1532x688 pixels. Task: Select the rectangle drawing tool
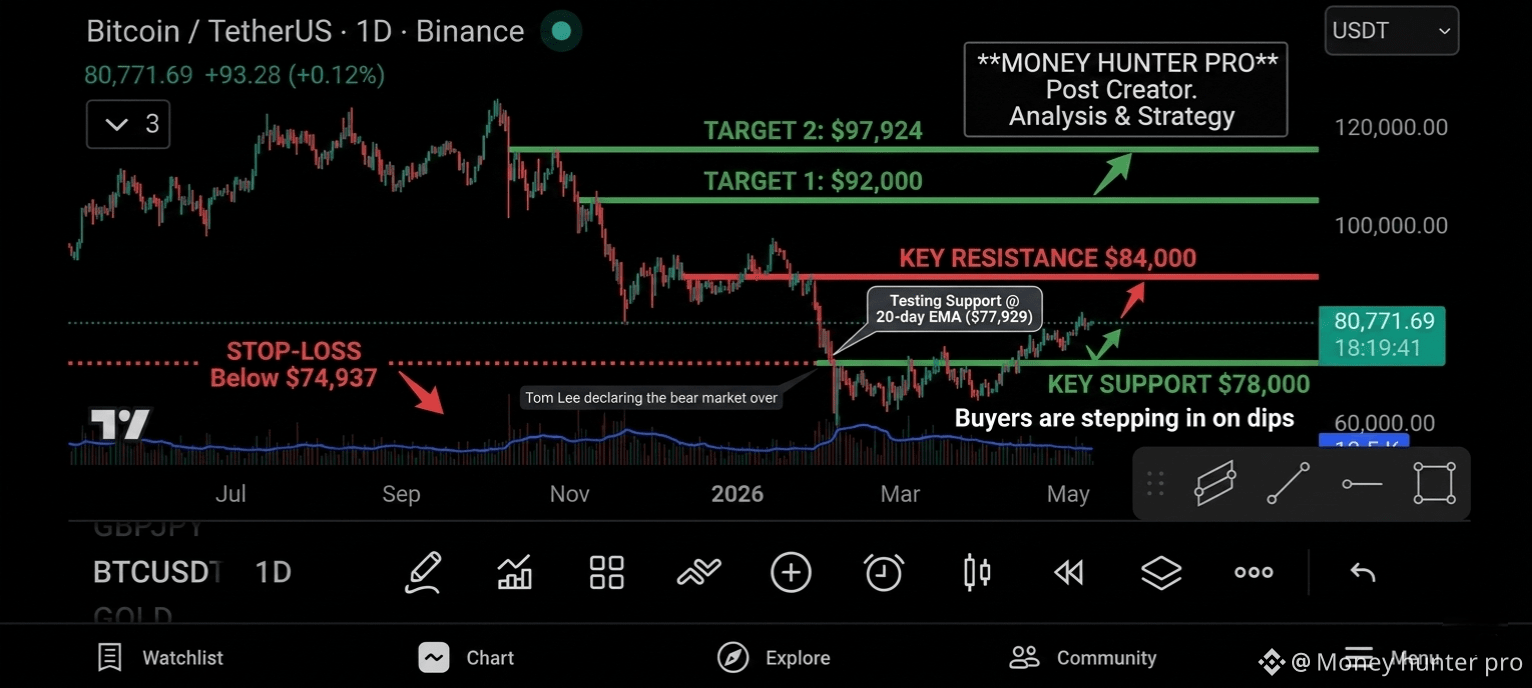[x=1435, y=484]
